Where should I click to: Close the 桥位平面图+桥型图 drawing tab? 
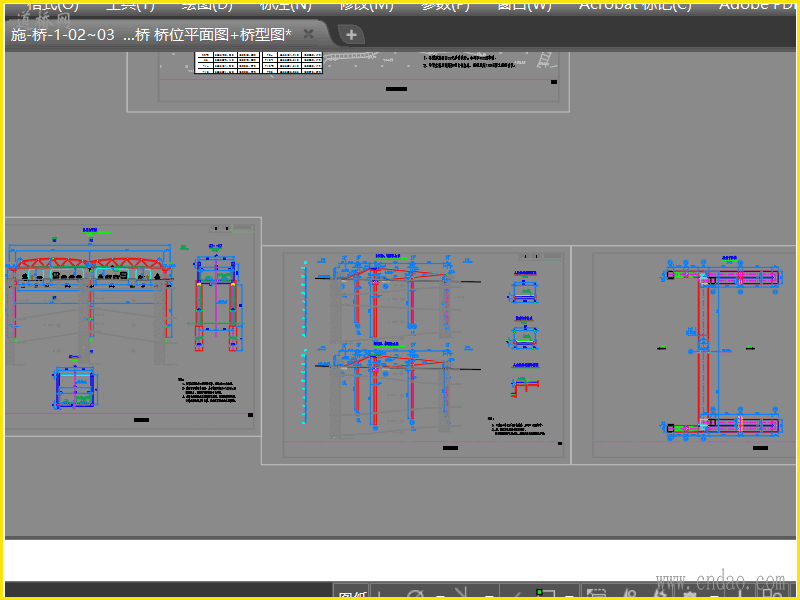coord(308,34)
